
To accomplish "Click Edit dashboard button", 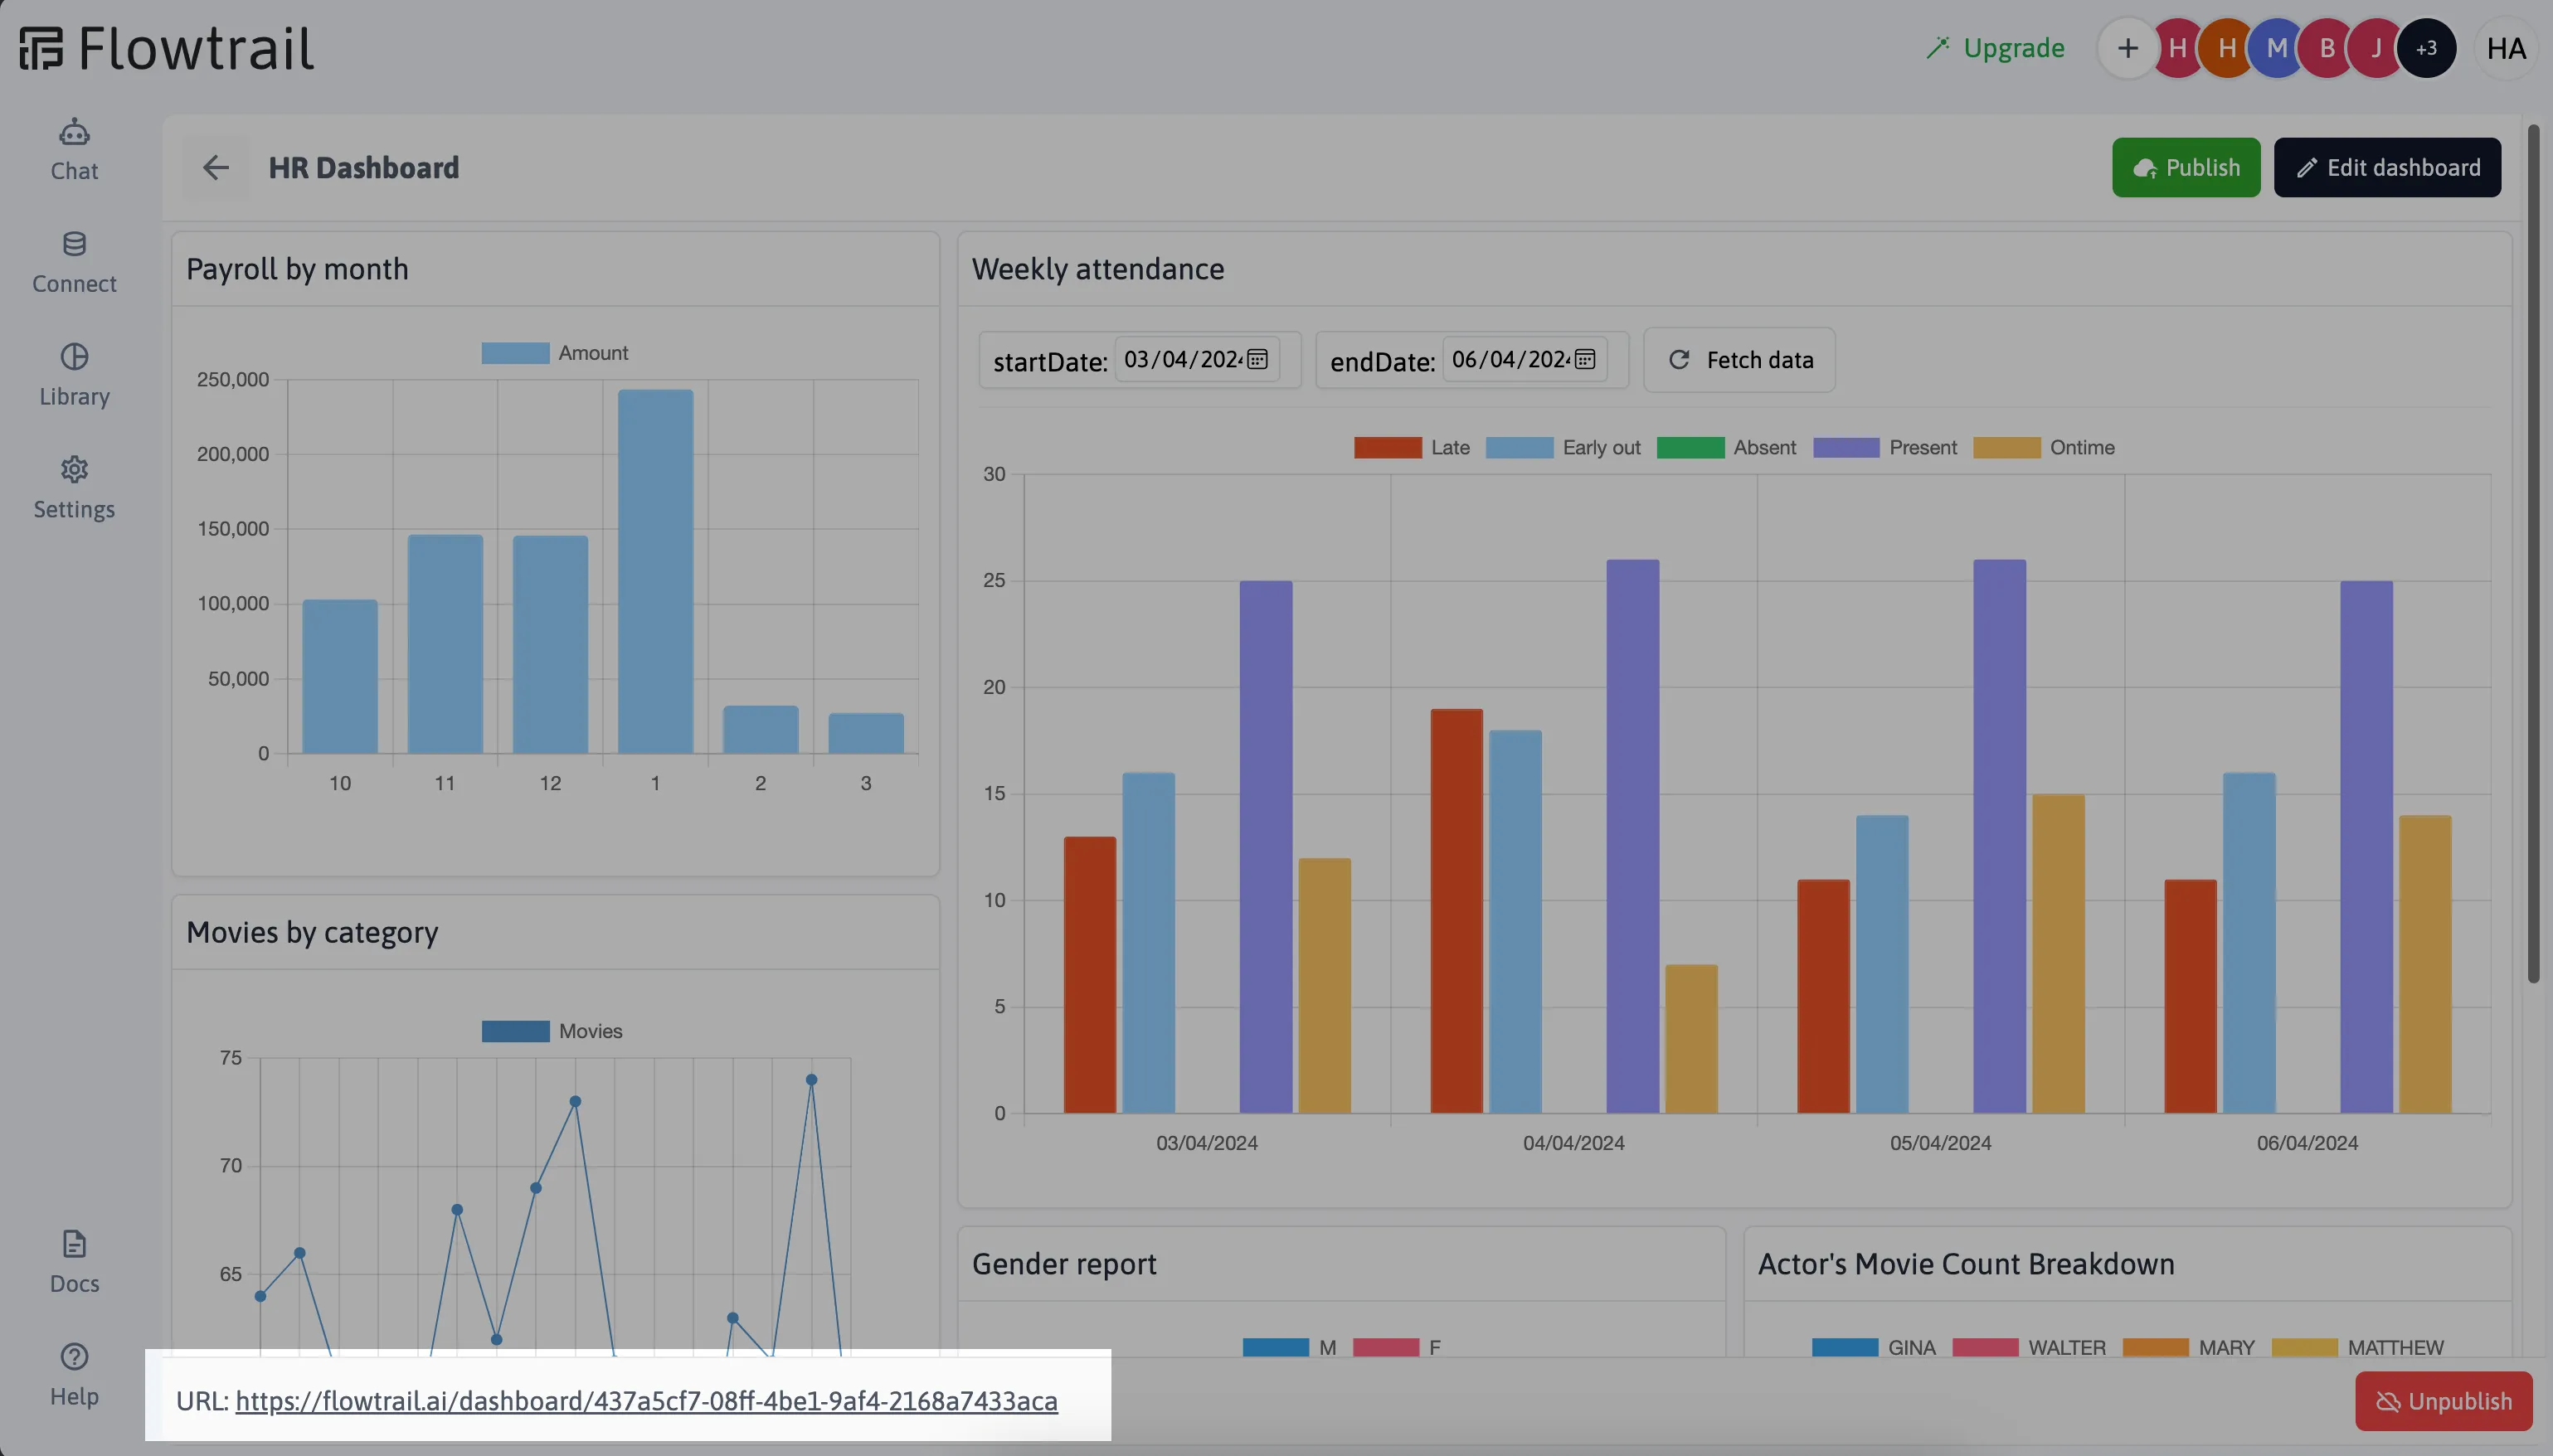I will tap(2387, 167).
